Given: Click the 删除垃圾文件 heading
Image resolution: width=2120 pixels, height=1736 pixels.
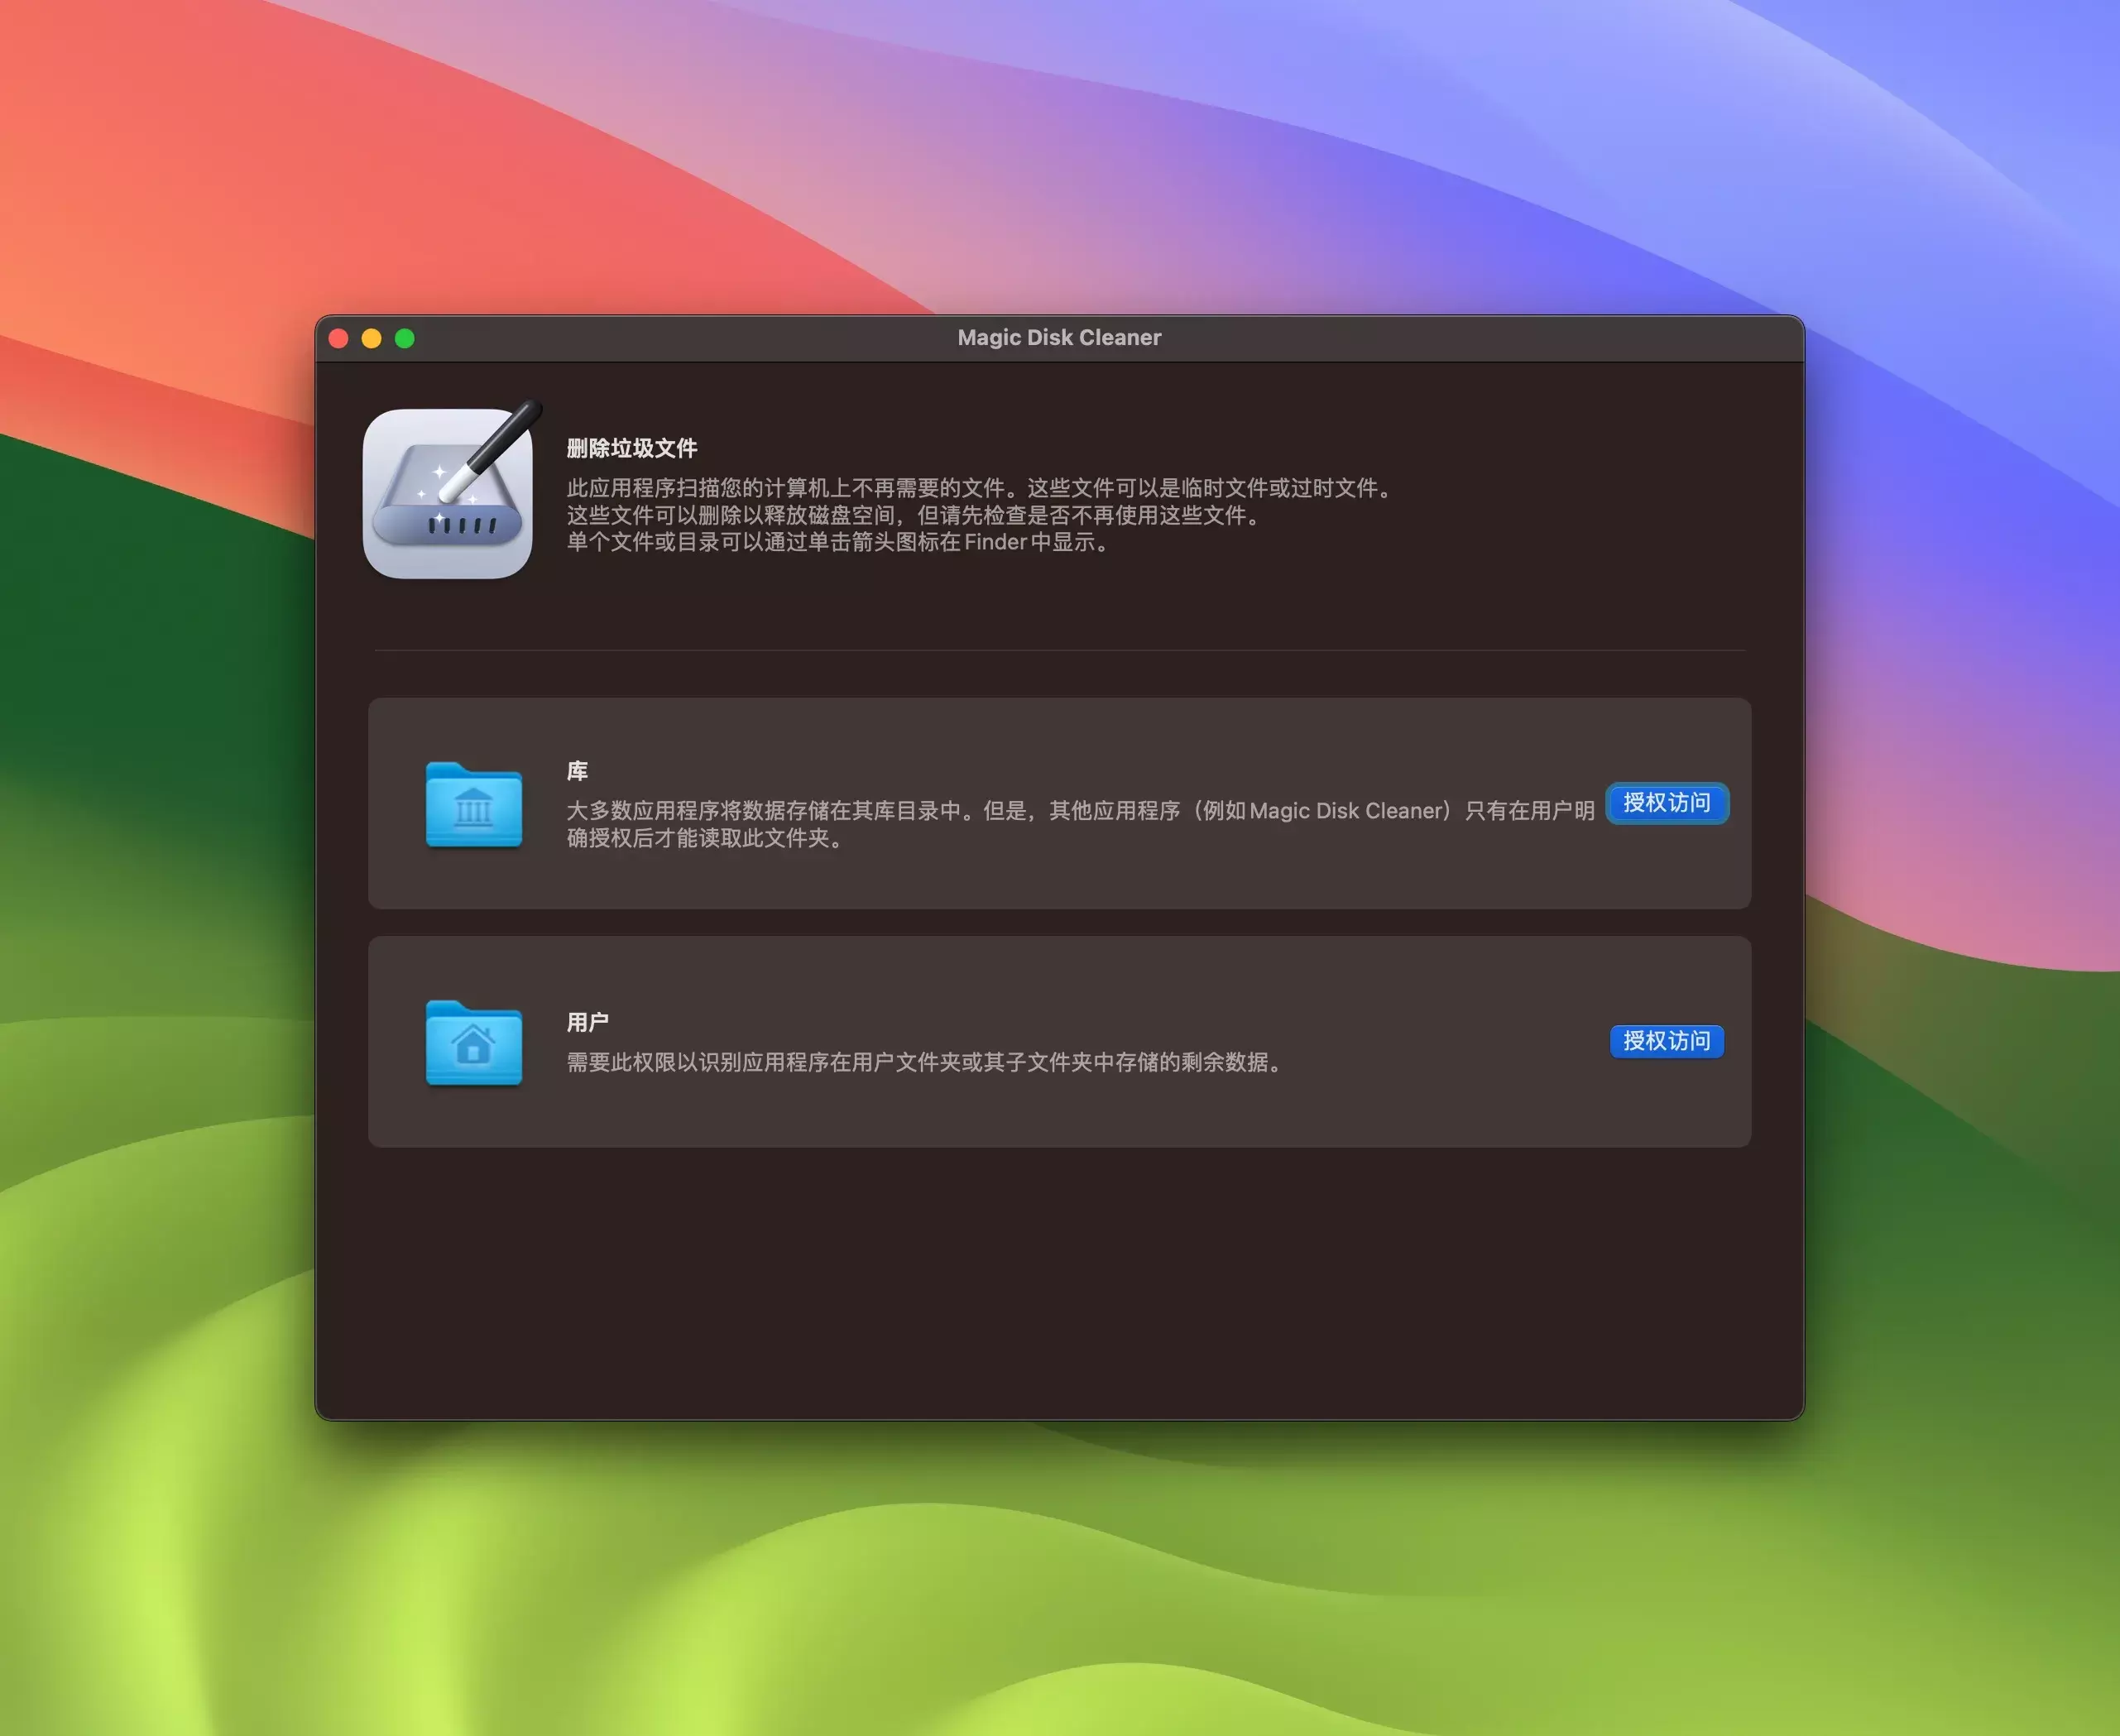Looking at the screenshot, I should [x=631, y=448].
